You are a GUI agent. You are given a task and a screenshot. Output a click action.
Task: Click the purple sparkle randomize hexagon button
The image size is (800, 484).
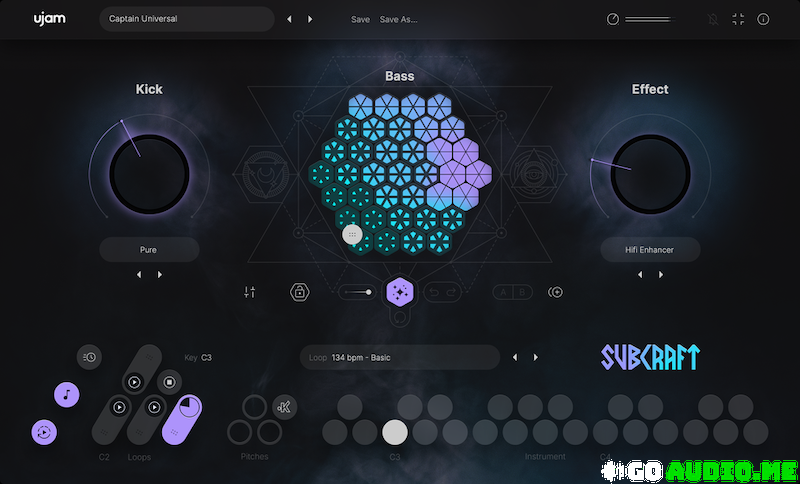[400, 292]
